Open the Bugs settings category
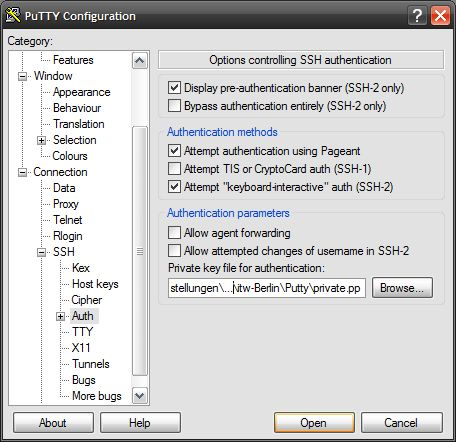 (84, 380)
